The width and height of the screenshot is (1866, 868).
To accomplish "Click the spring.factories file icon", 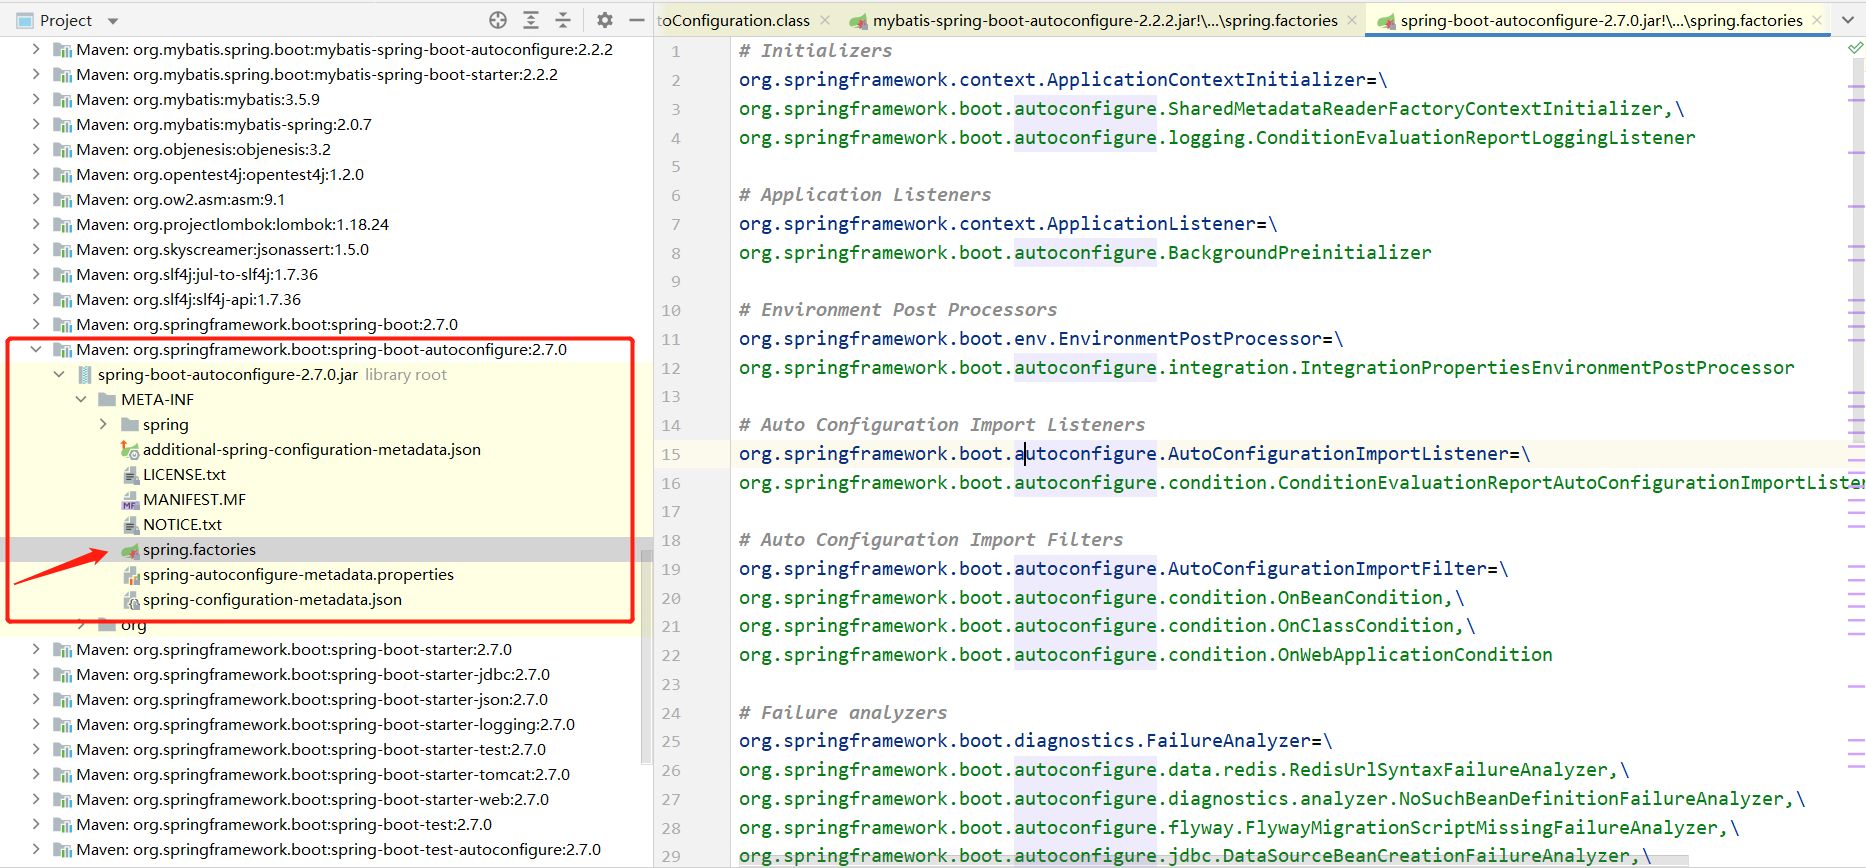I will click(130, 550).
